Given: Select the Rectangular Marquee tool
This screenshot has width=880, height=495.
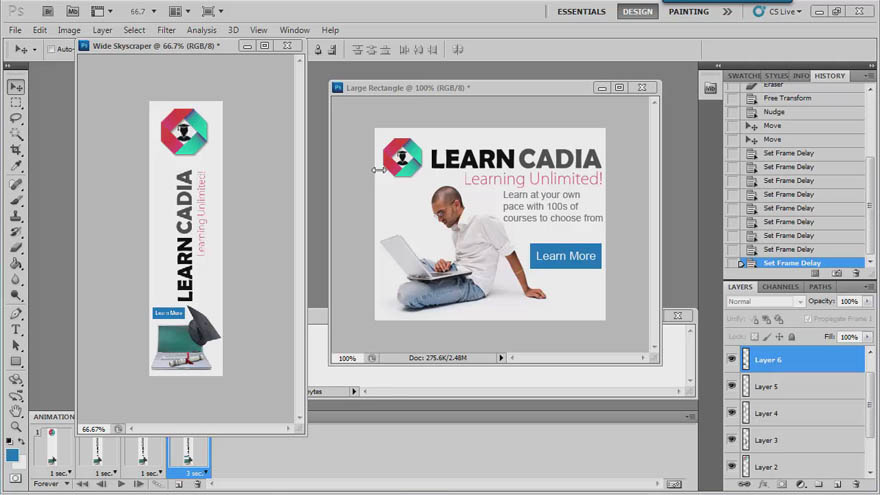Looking at the screenshot, I should pos(16,103).
